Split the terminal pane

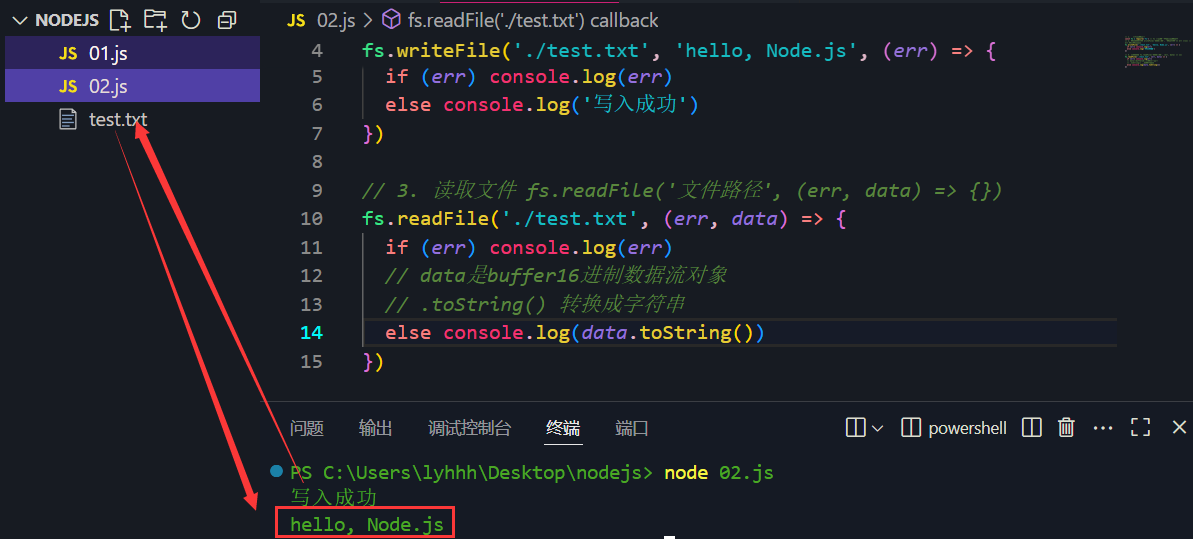pyautogui.click(x=1031, y=428)
